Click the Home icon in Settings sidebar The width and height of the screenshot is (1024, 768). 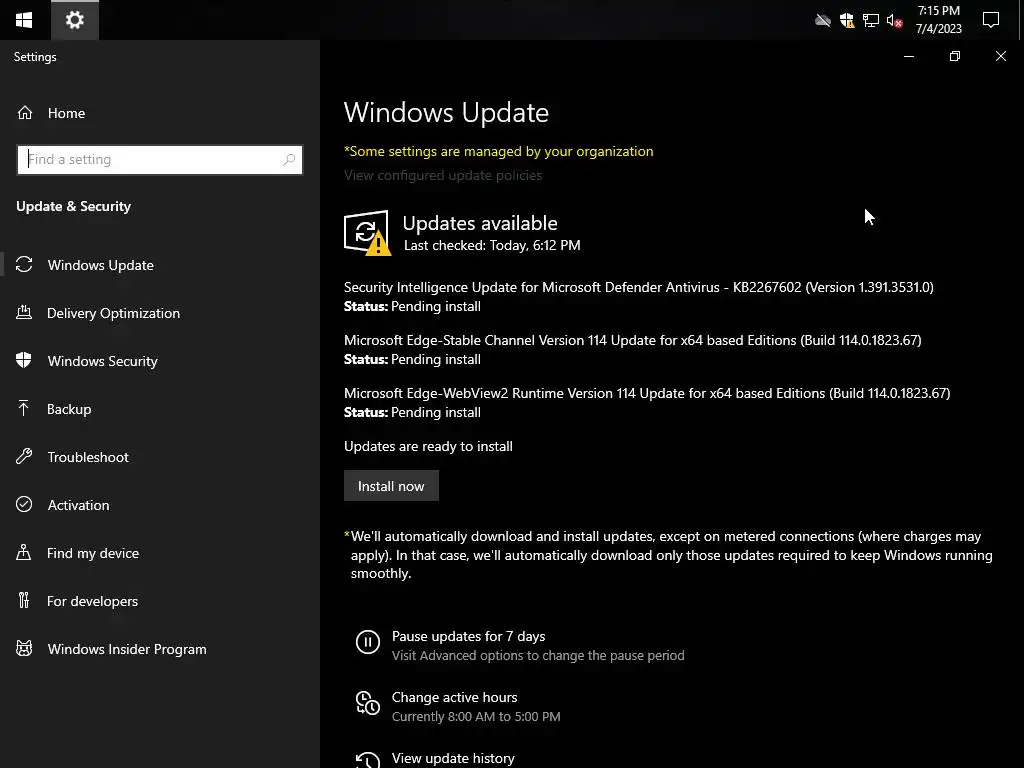25,113
